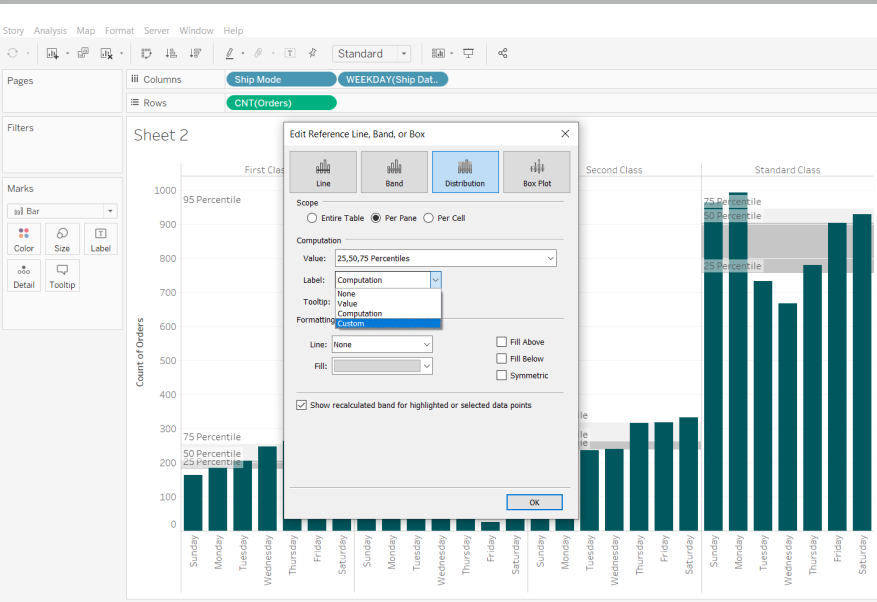Click the Share icon in the toolbar

[x=502, y=53]
